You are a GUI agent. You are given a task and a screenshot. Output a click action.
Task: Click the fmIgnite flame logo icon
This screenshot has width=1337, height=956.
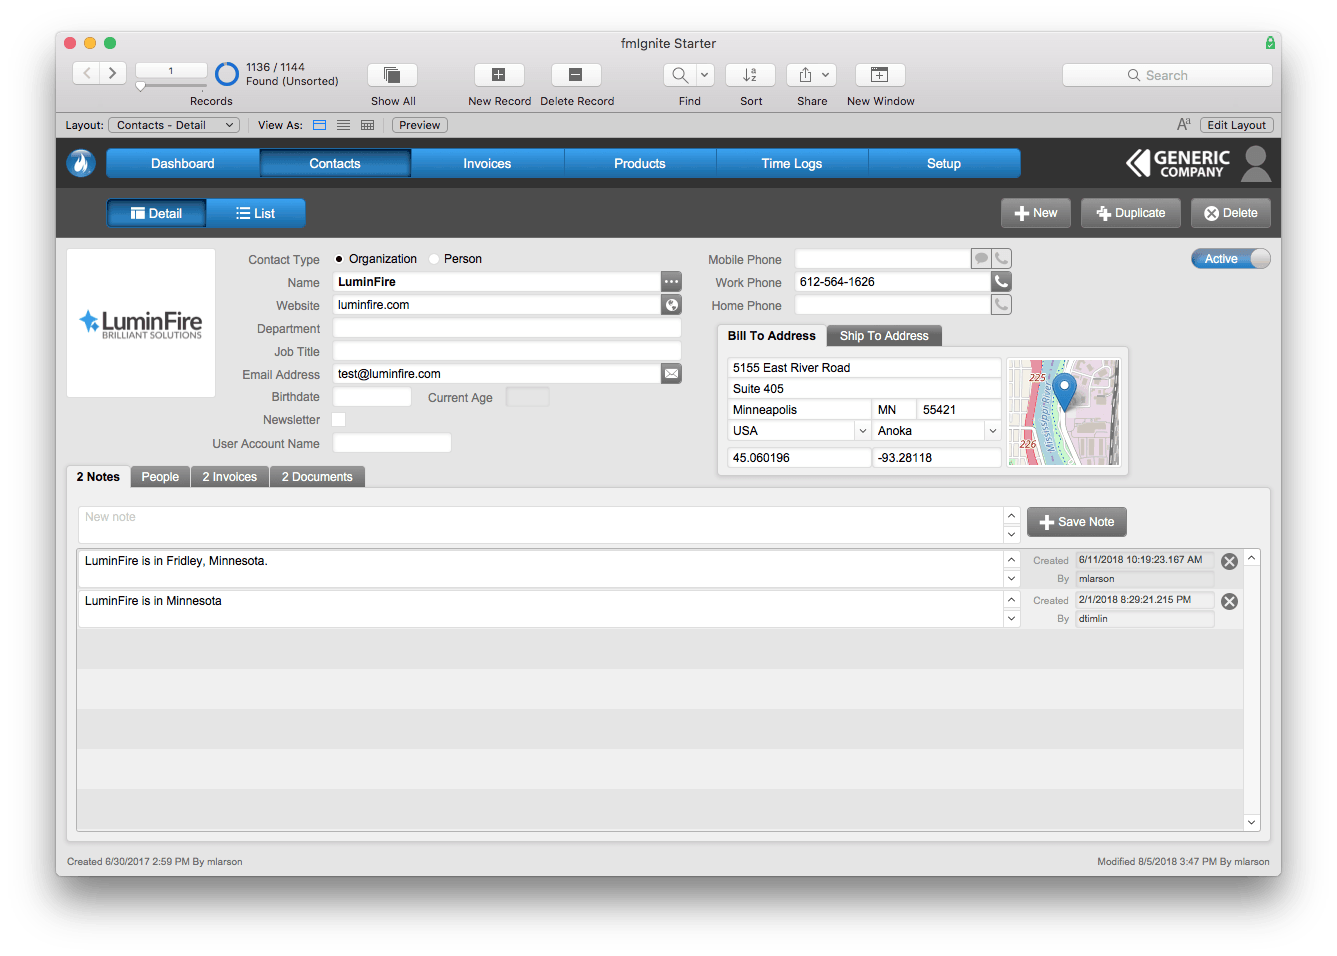(81, 163)
